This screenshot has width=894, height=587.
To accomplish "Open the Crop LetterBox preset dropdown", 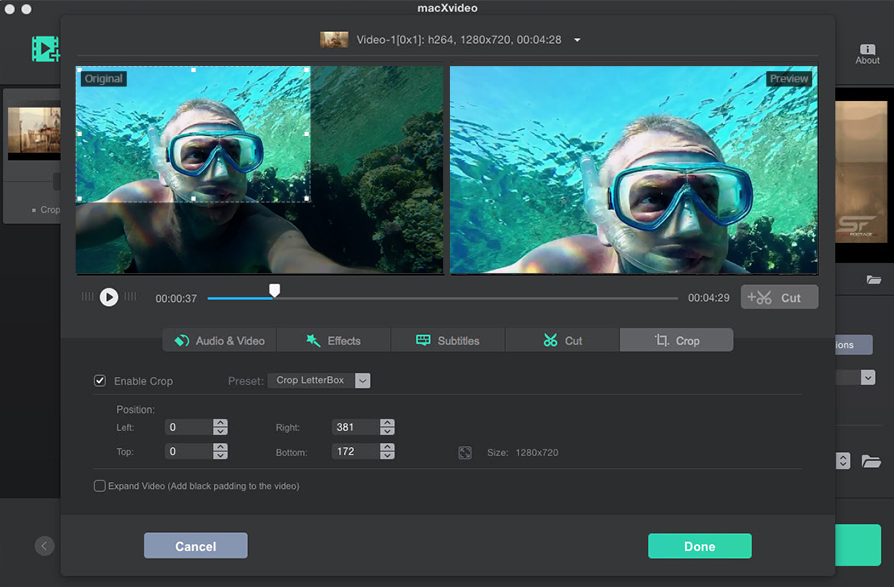I will point(362,380).
